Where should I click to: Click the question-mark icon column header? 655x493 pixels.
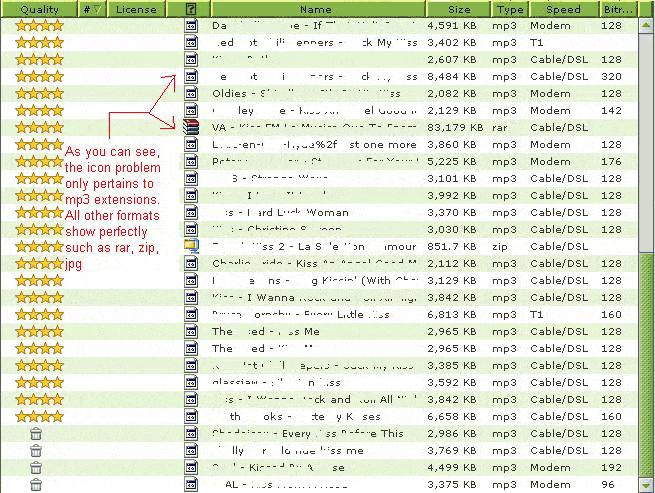coord(191,8)
